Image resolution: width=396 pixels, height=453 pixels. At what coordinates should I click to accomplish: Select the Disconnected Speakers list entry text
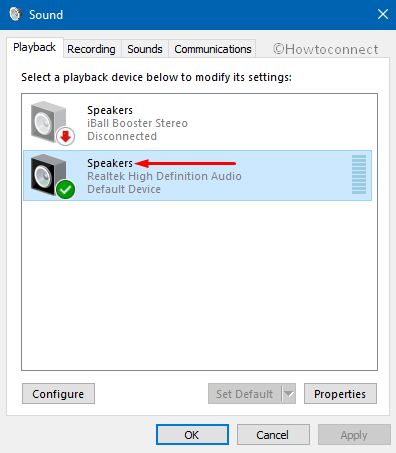click(137, 123)
